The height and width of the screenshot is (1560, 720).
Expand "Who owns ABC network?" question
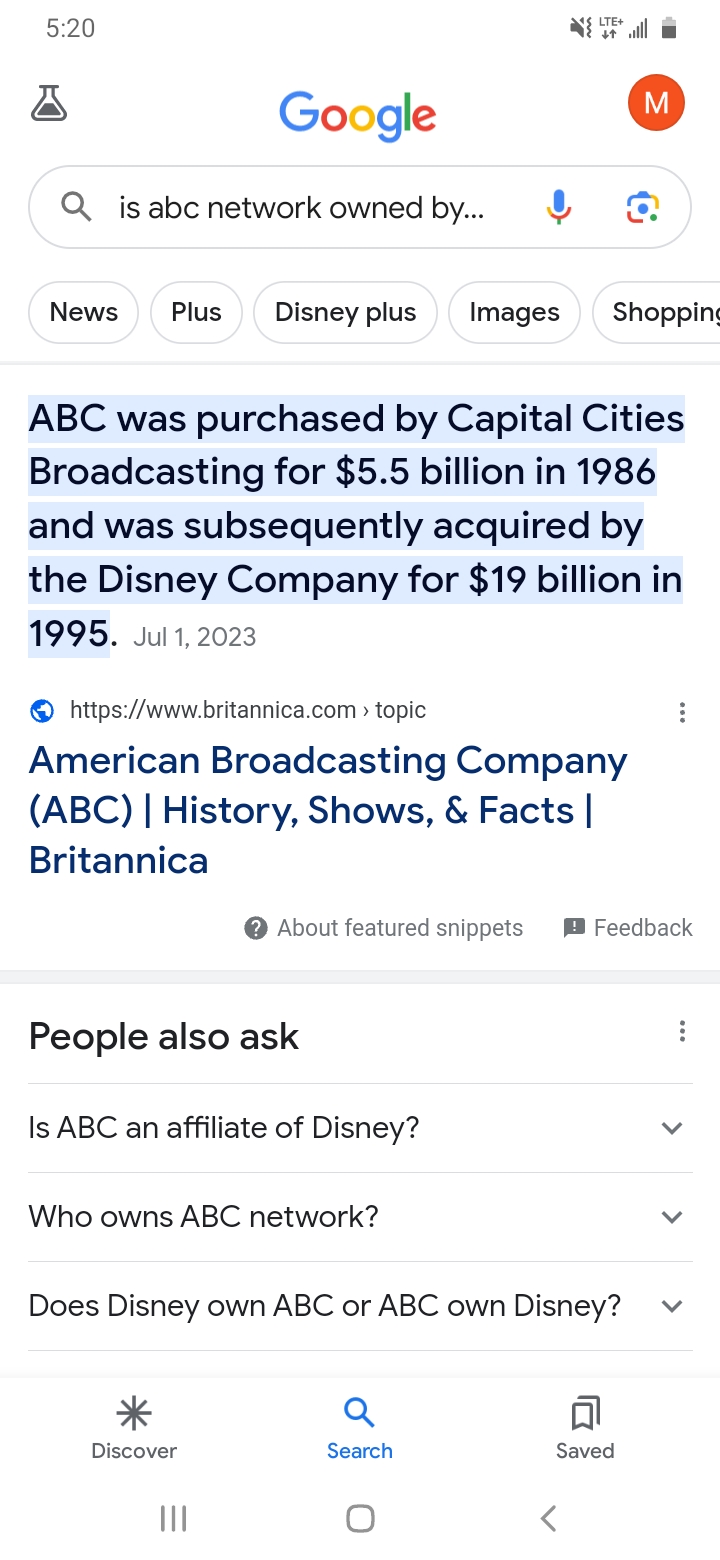pyautogui.click(x=360, y=1217)
